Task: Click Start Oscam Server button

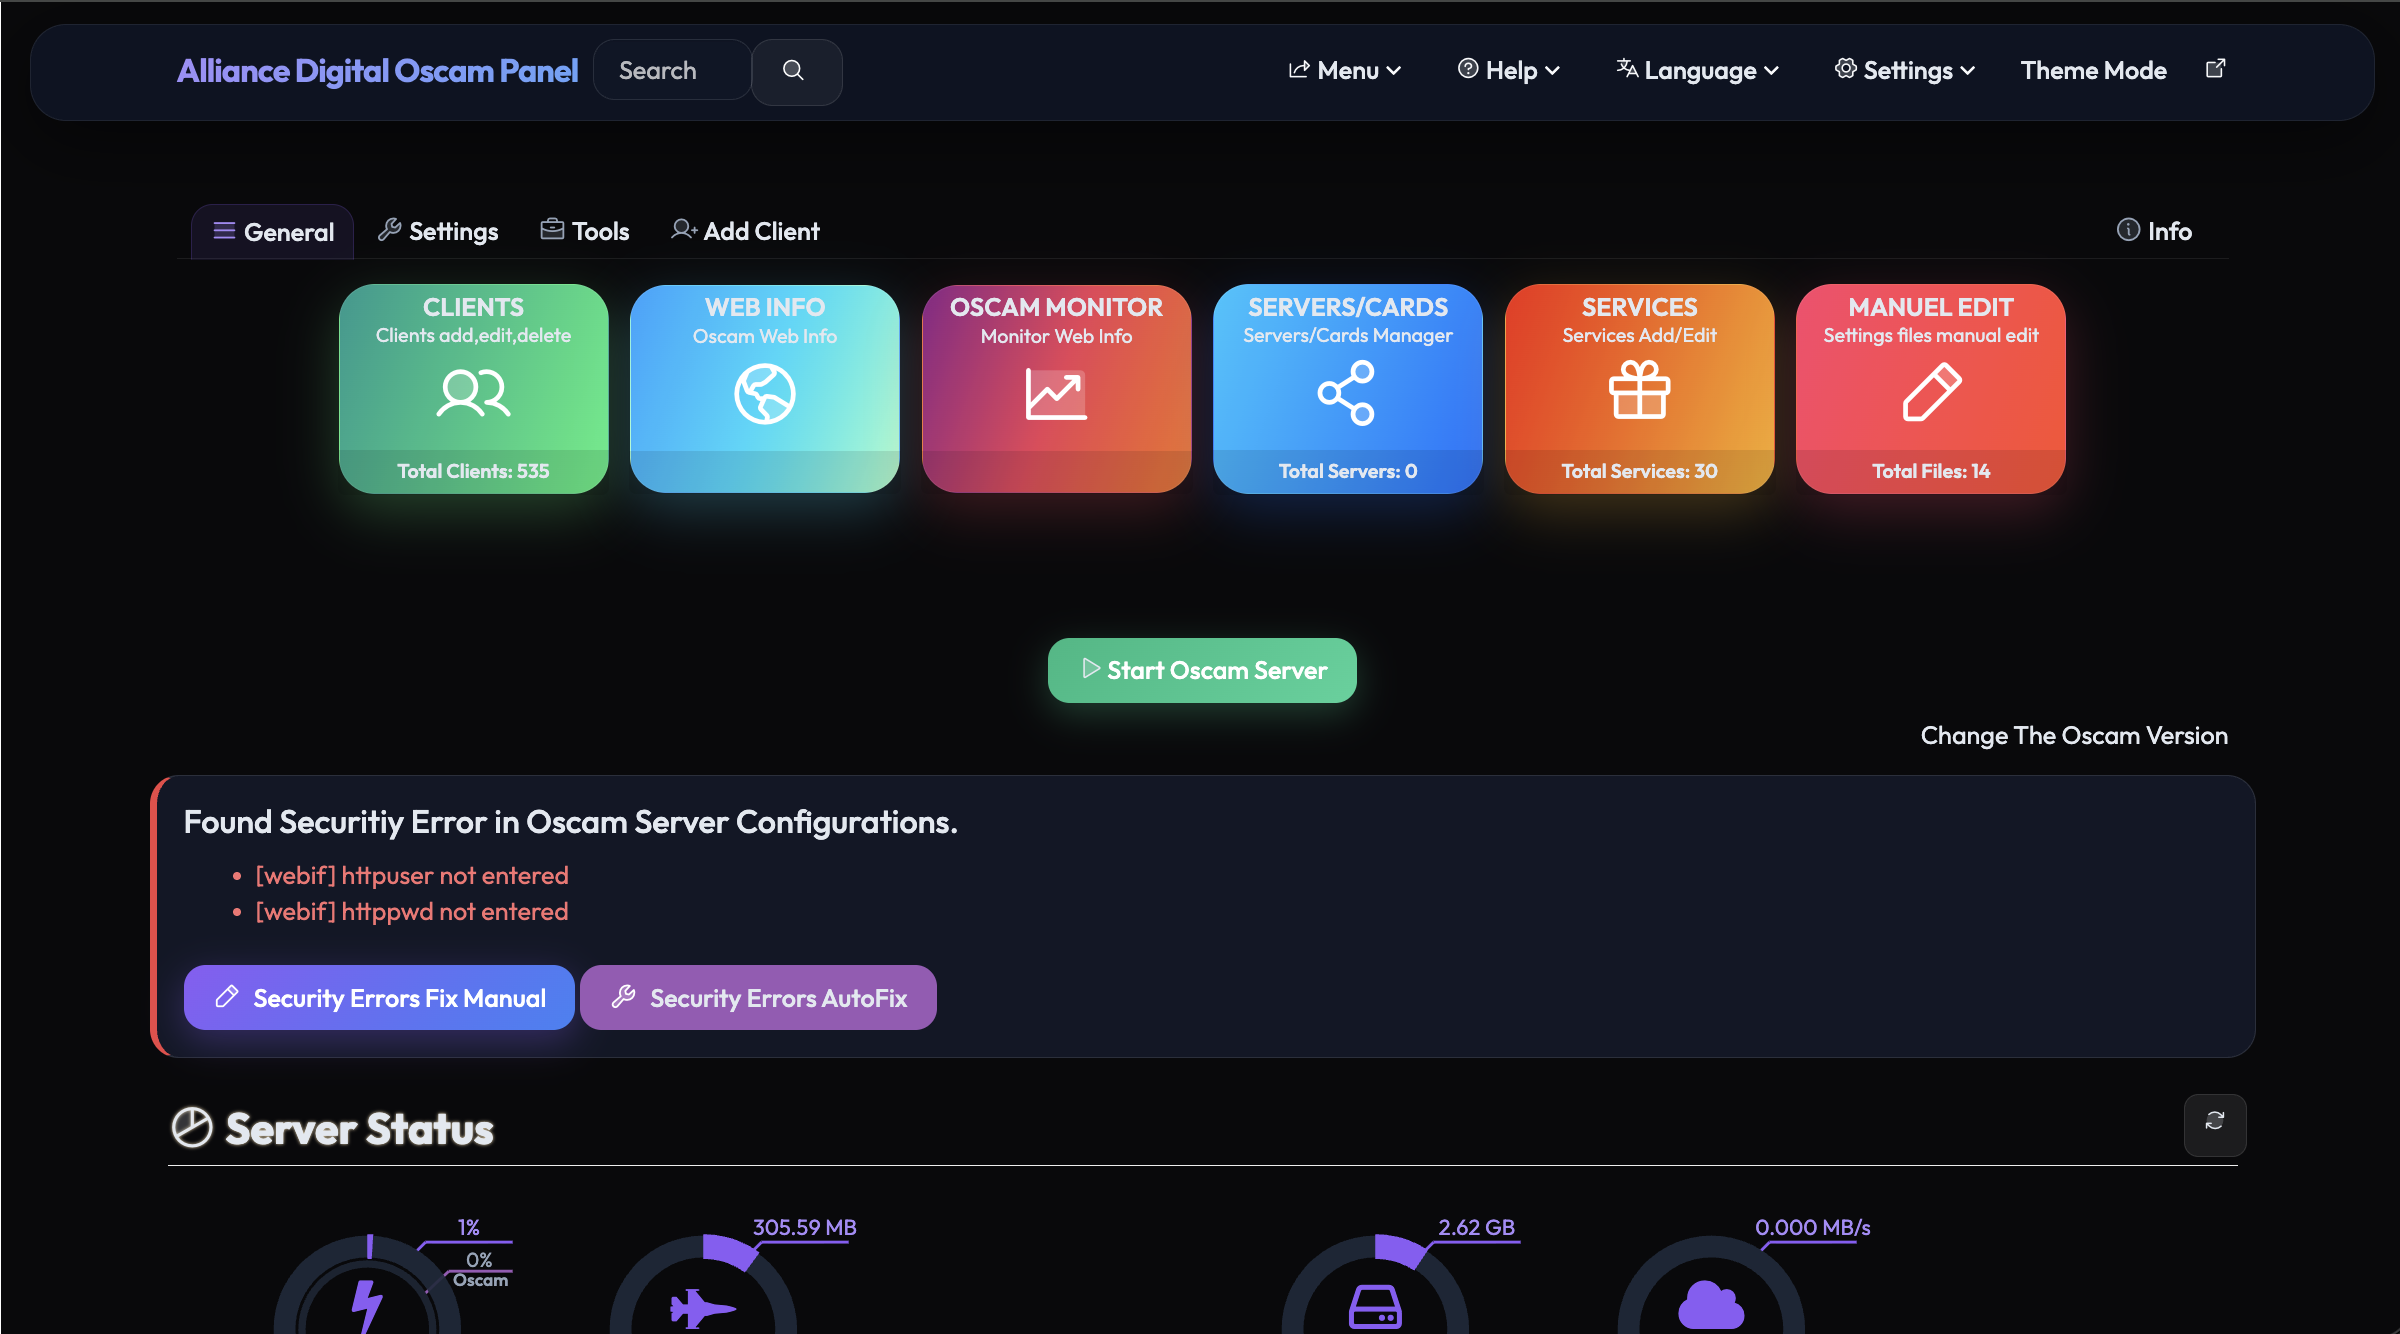Action: click(x=1201, y=670)
